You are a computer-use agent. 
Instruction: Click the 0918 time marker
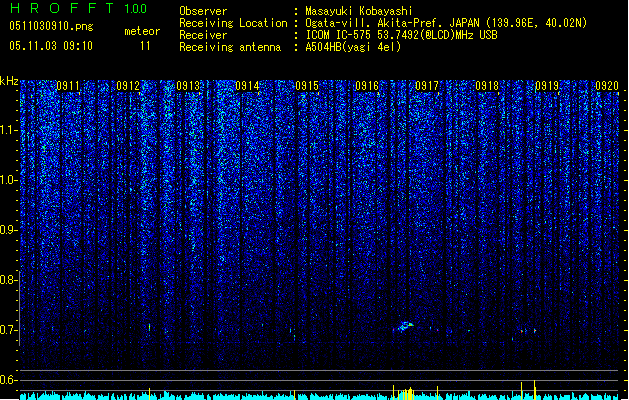(x=487, y=86)
